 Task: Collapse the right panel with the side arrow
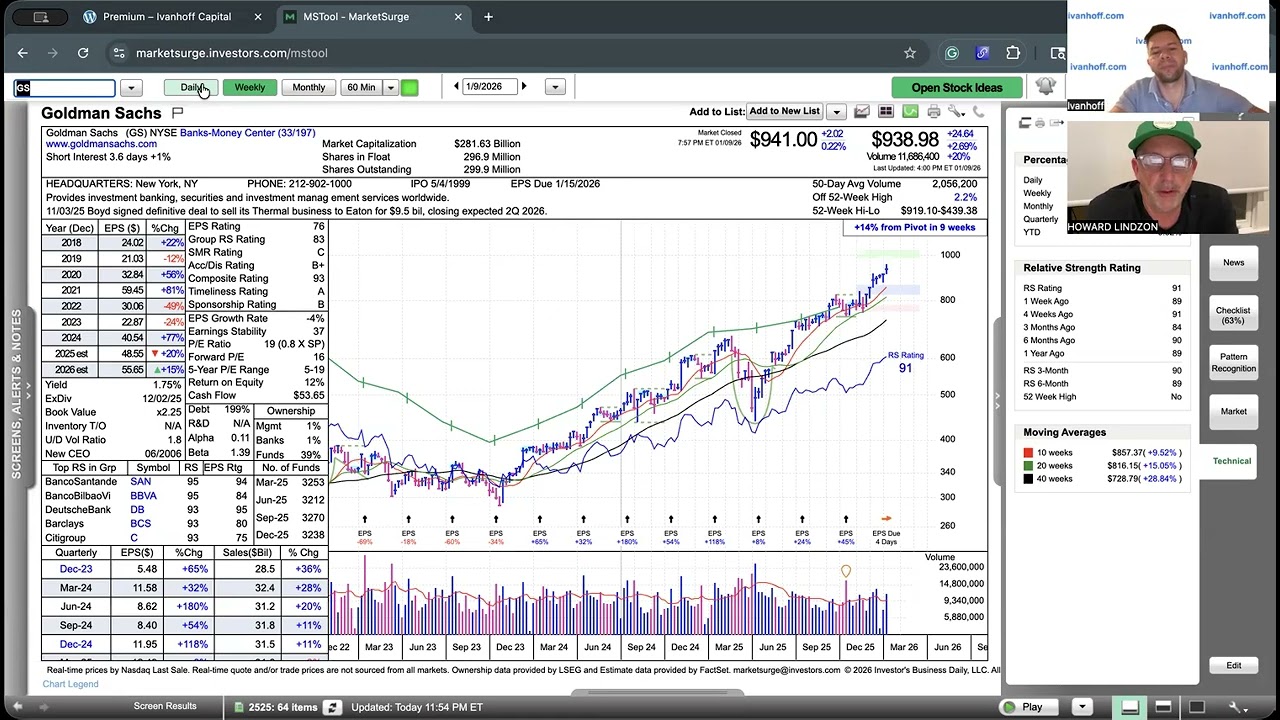(x=996, y=400)
